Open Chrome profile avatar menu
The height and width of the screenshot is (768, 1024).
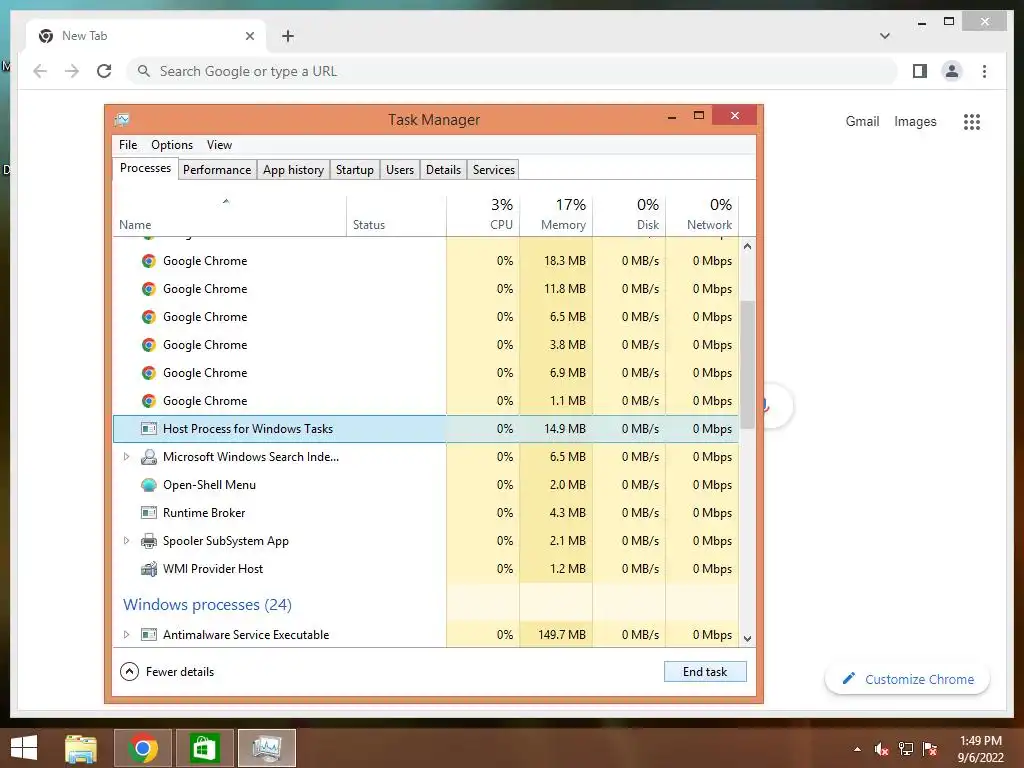(x=952, y=71)
